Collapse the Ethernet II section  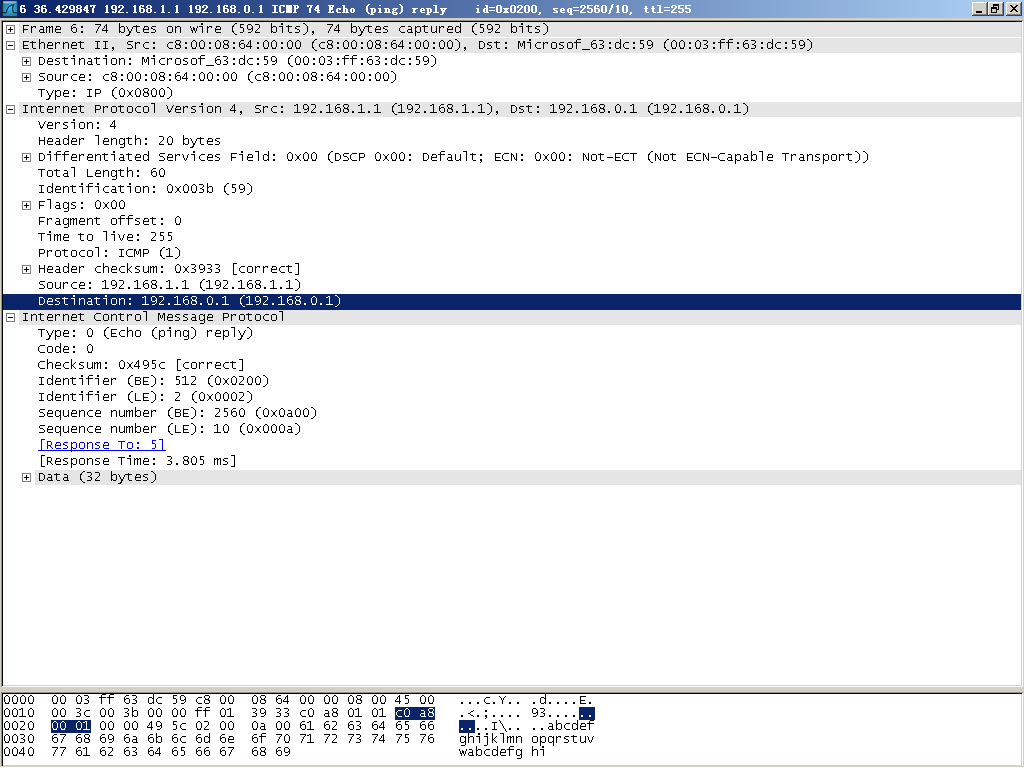click(10, 46)
